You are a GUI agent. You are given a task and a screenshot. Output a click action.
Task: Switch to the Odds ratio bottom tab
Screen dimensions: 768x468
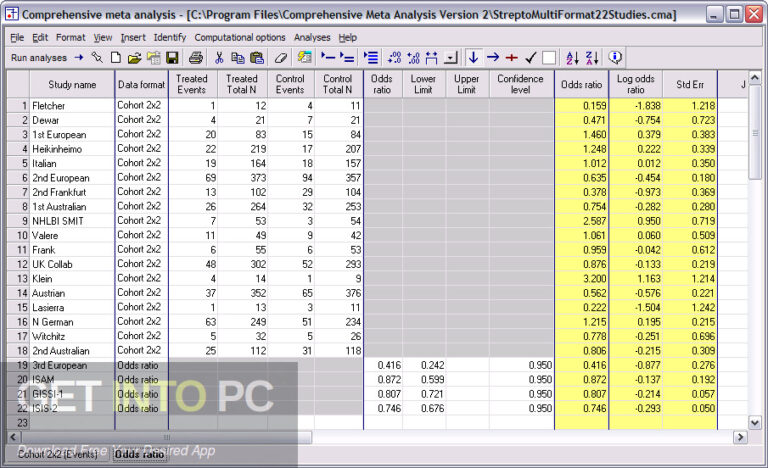click(140, 454)
